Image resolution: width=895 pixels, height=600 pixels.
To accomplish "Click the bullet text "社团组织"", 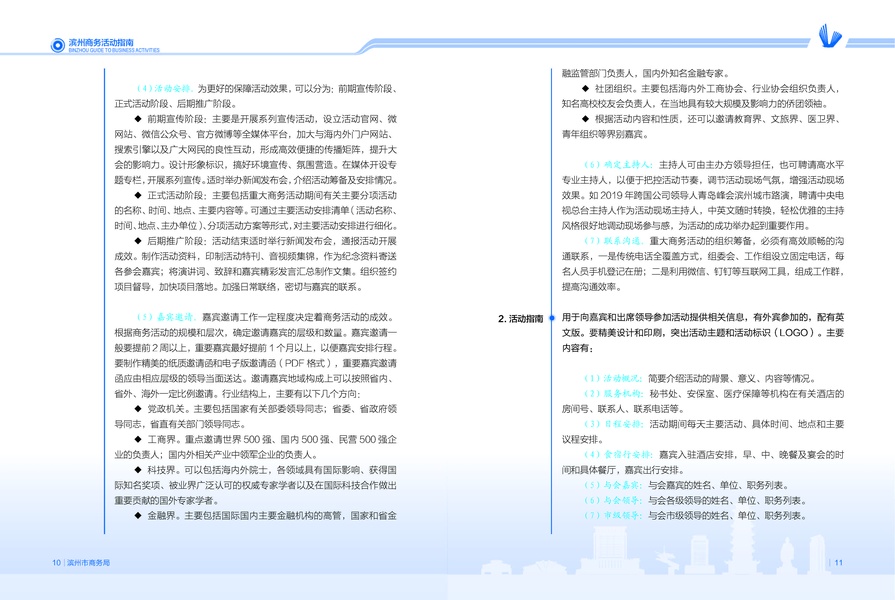I will (x=613, y=88).
